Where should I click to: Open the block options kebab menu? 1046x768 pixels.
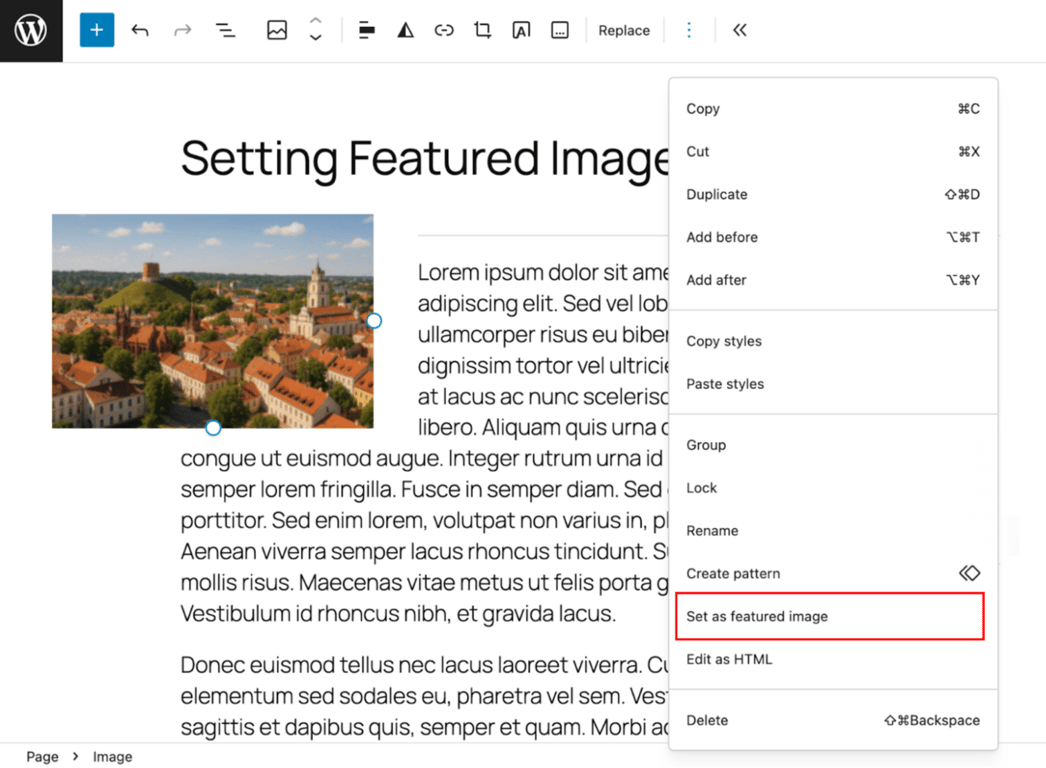[x=690, y=30]
